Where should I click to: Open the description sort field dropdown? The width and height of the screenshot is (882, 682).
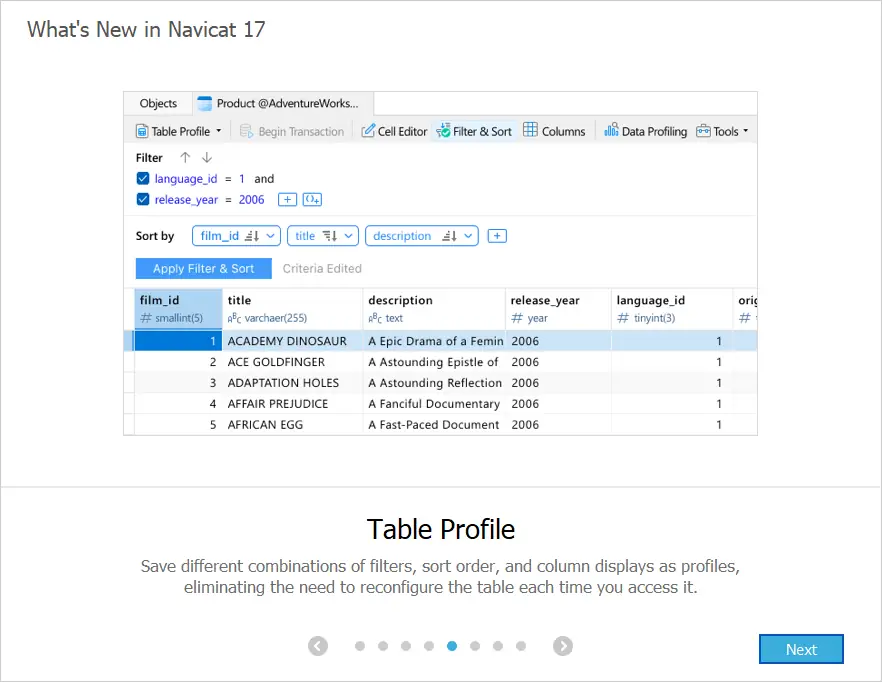tap(469, 236)
